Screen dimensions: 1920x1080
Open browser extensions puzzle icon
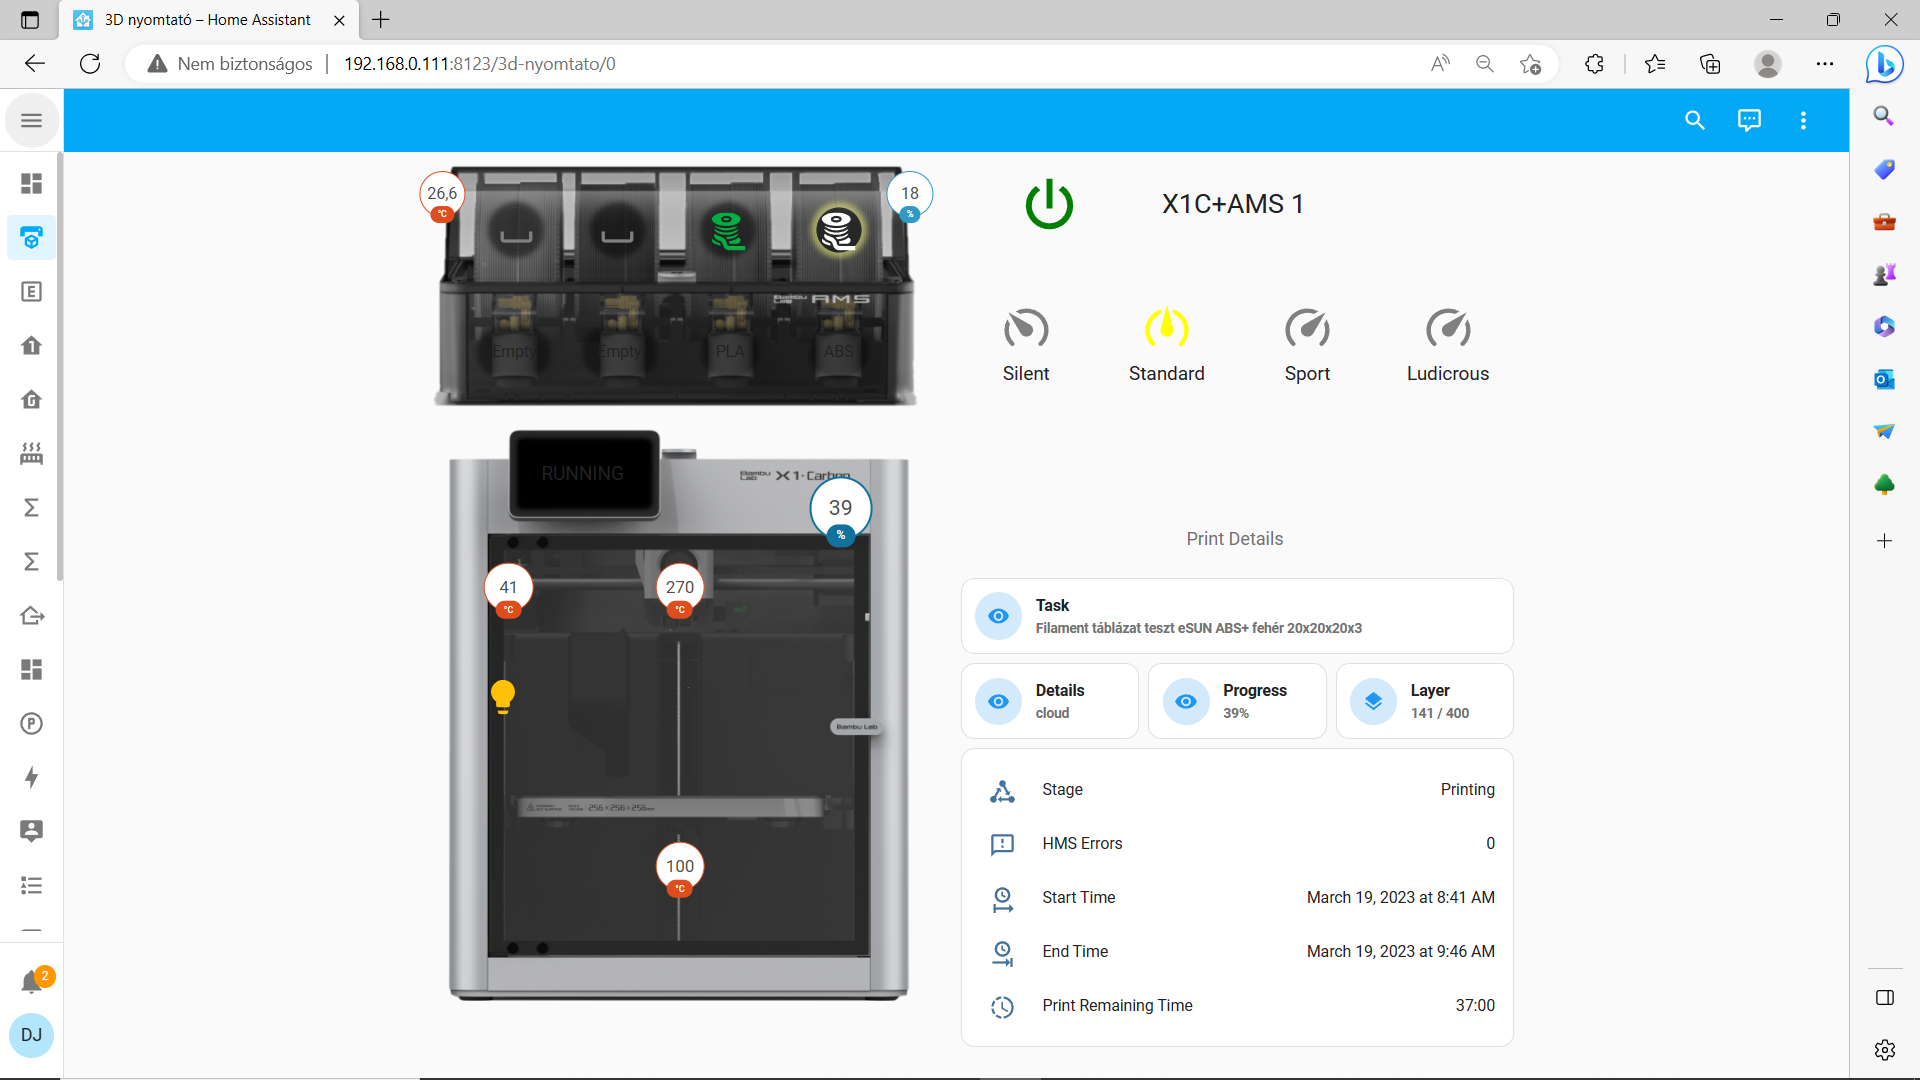(x=1594, y=64)
